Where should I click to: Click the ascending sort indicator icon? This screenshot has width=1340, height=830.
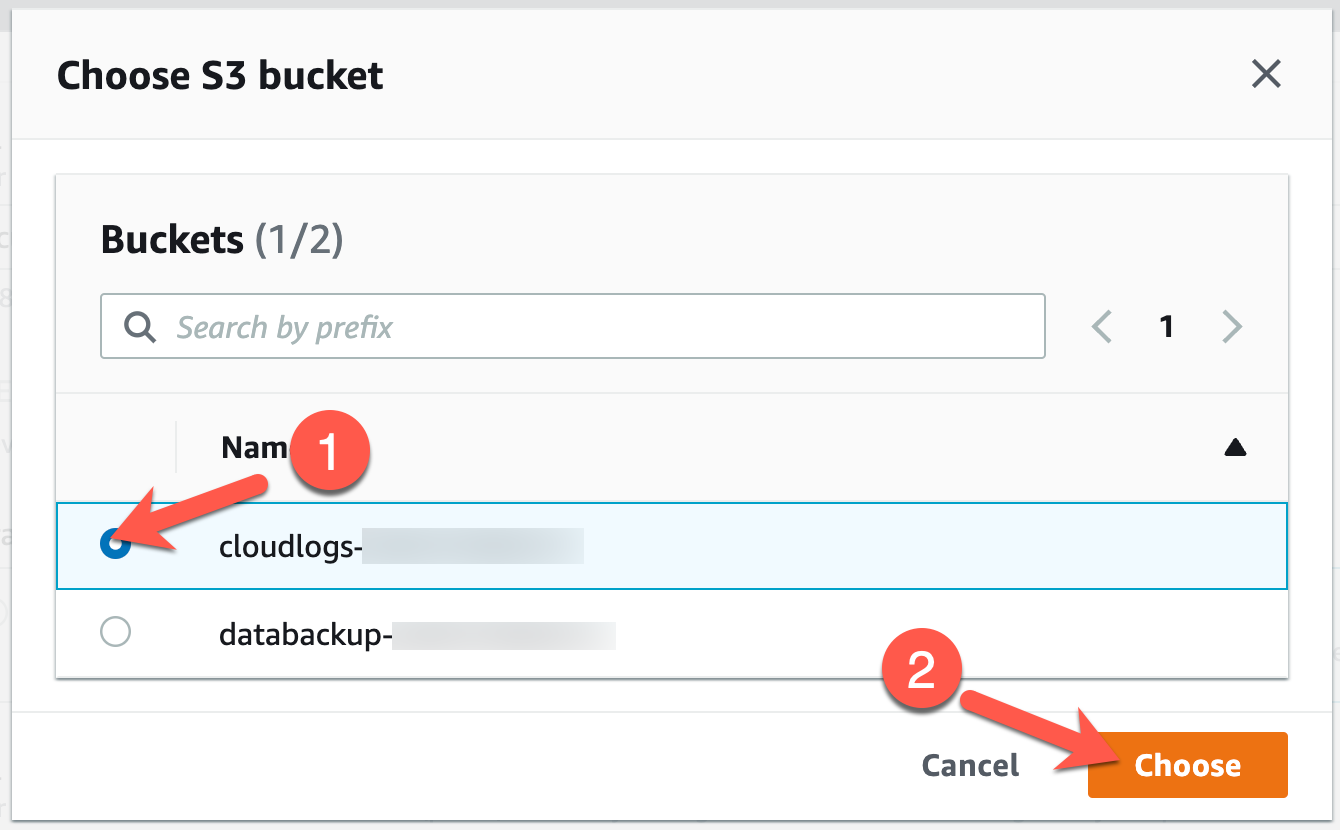click(1236, 447)
